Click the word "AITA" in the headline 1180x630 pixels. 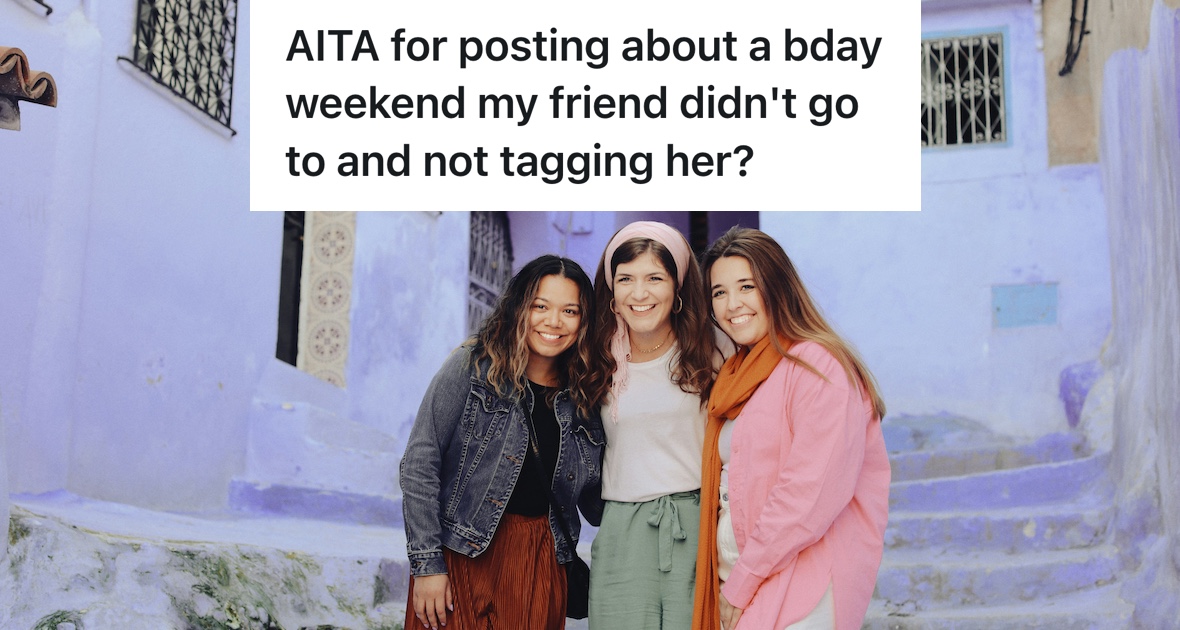(x=333, y=49)
